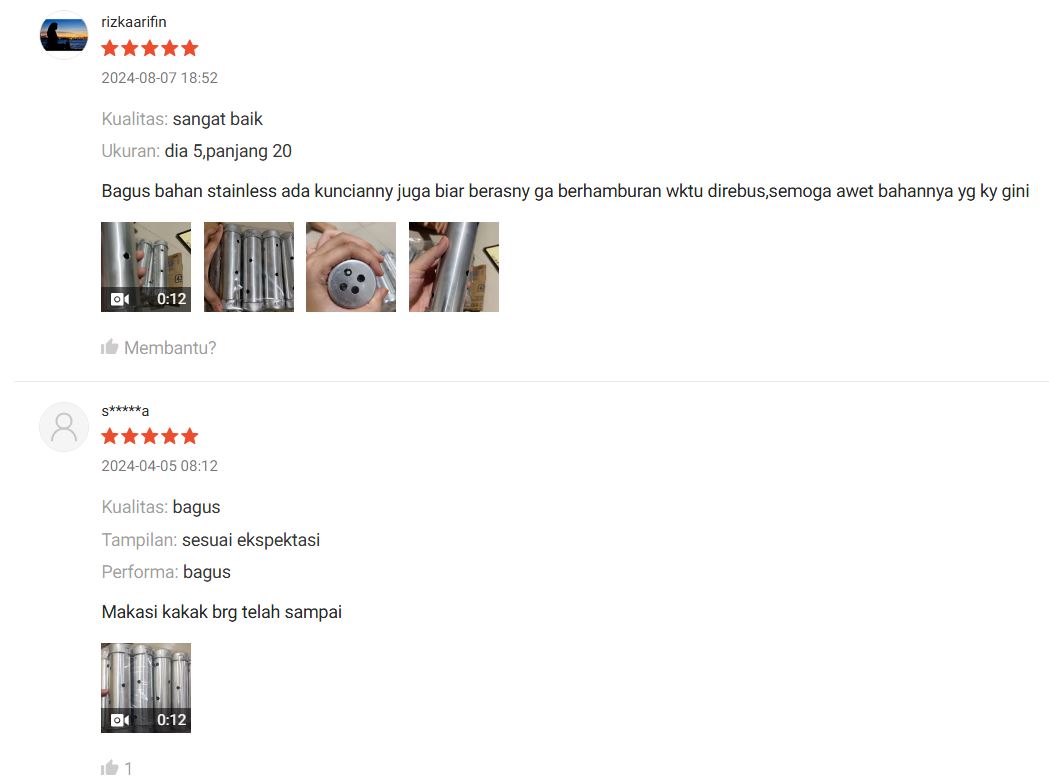The width and height of the screenshot is (1049, 780).
Task: Open photo of four steel tubes in hand
Action: pyautogui.click(x=249, y=267)
